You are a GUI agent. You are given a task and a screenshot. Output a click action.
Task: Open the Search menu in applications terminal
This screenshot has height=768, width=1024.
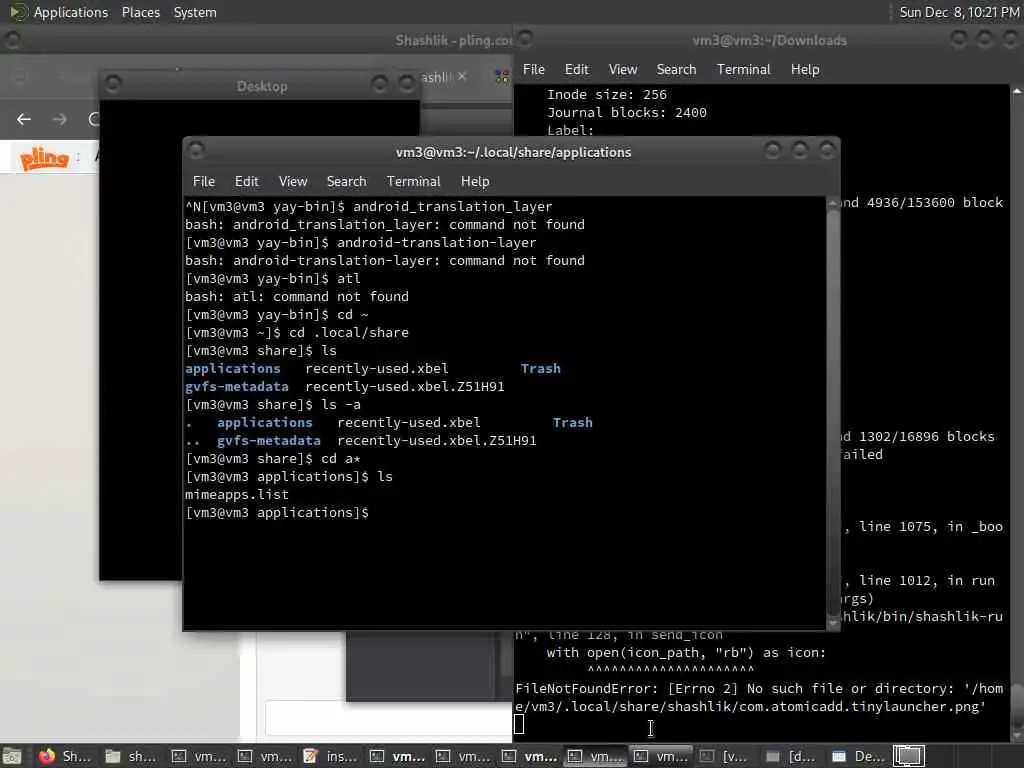(346, 182)
